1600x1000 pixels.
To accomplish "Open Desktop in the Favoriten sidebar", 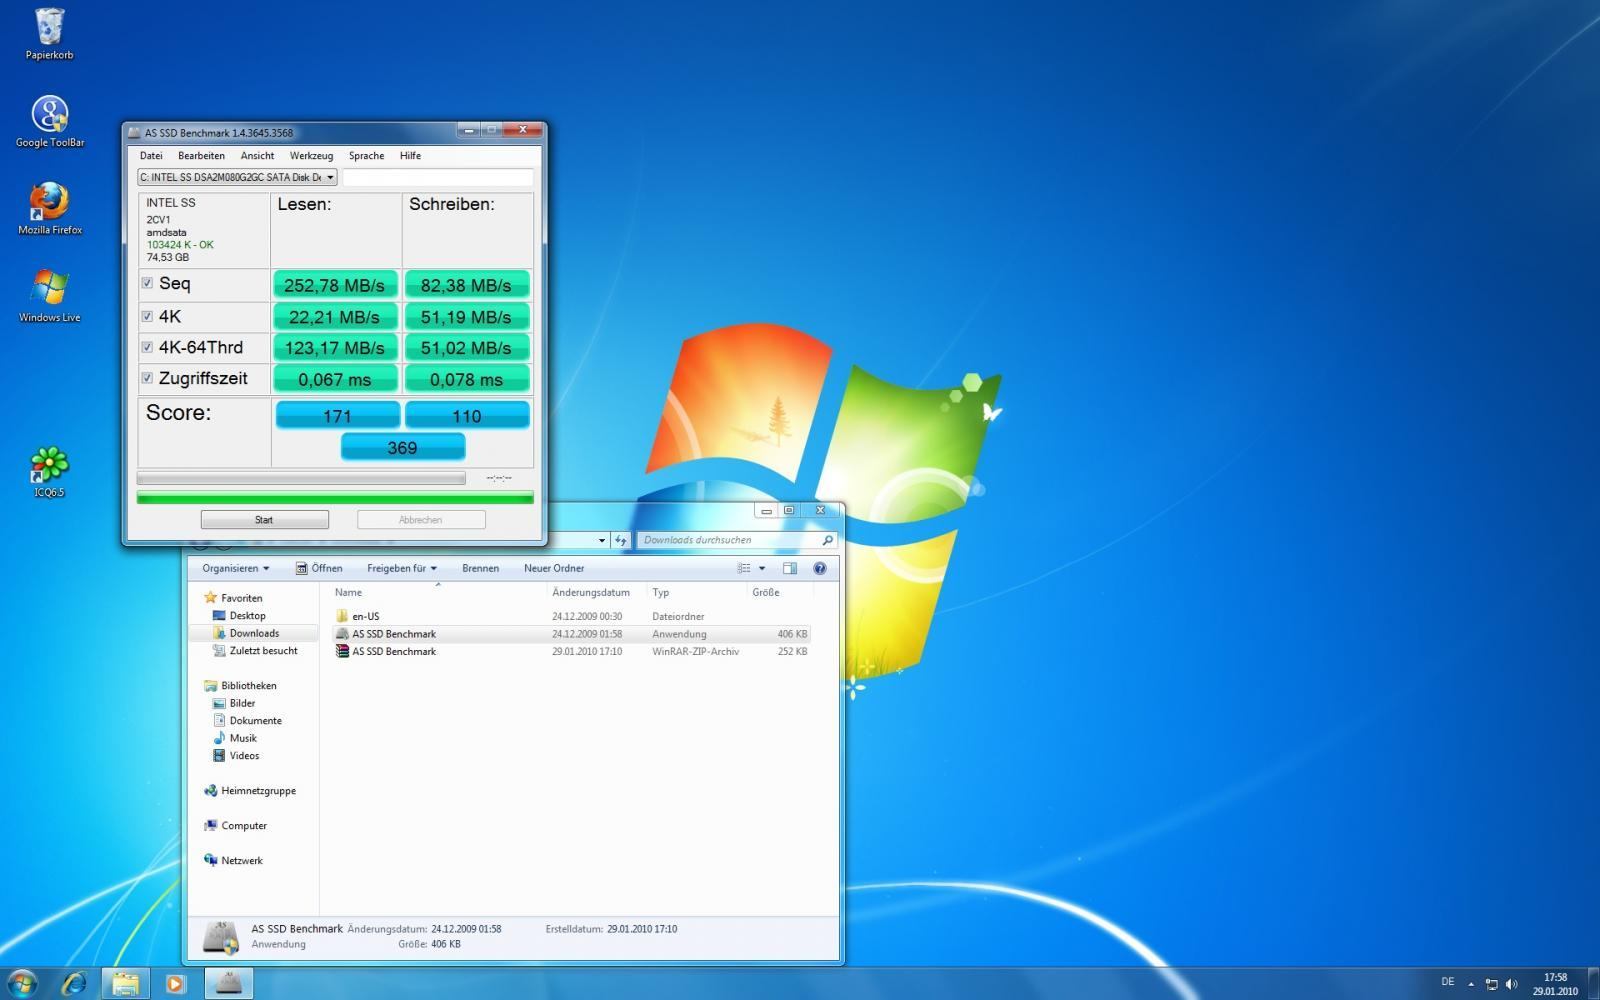I will click(x=247, y=616).
